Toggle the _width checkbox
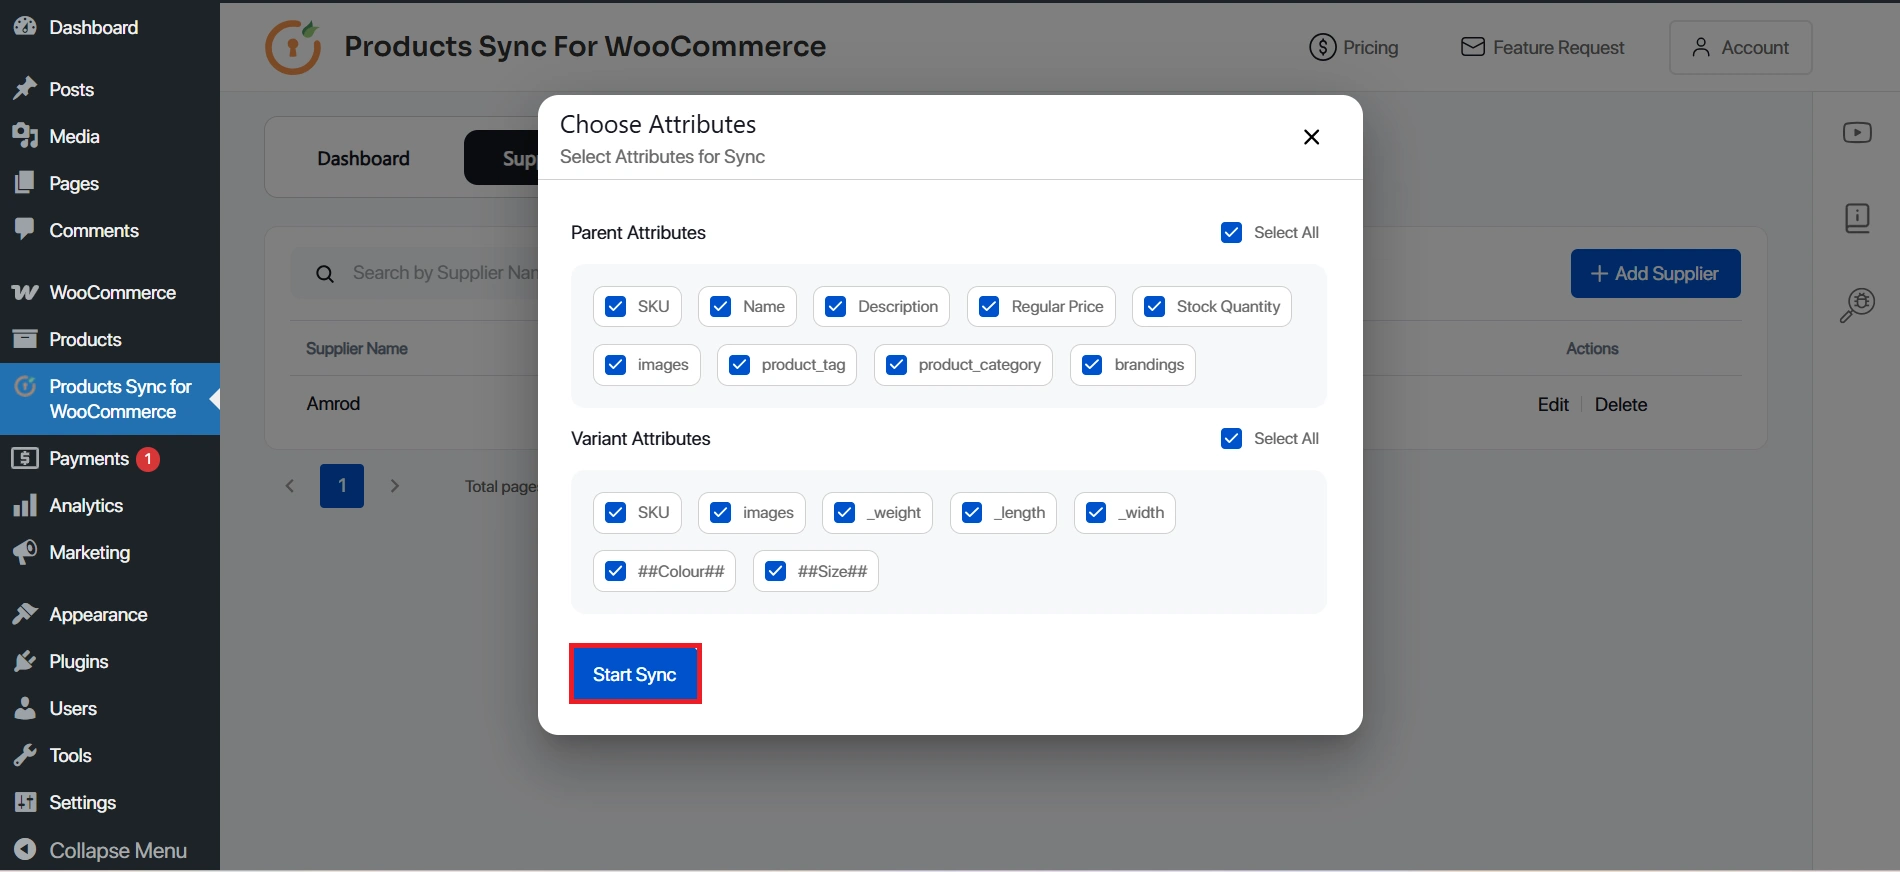This screenshot has width=1900, height=872. coord(1096,512)
